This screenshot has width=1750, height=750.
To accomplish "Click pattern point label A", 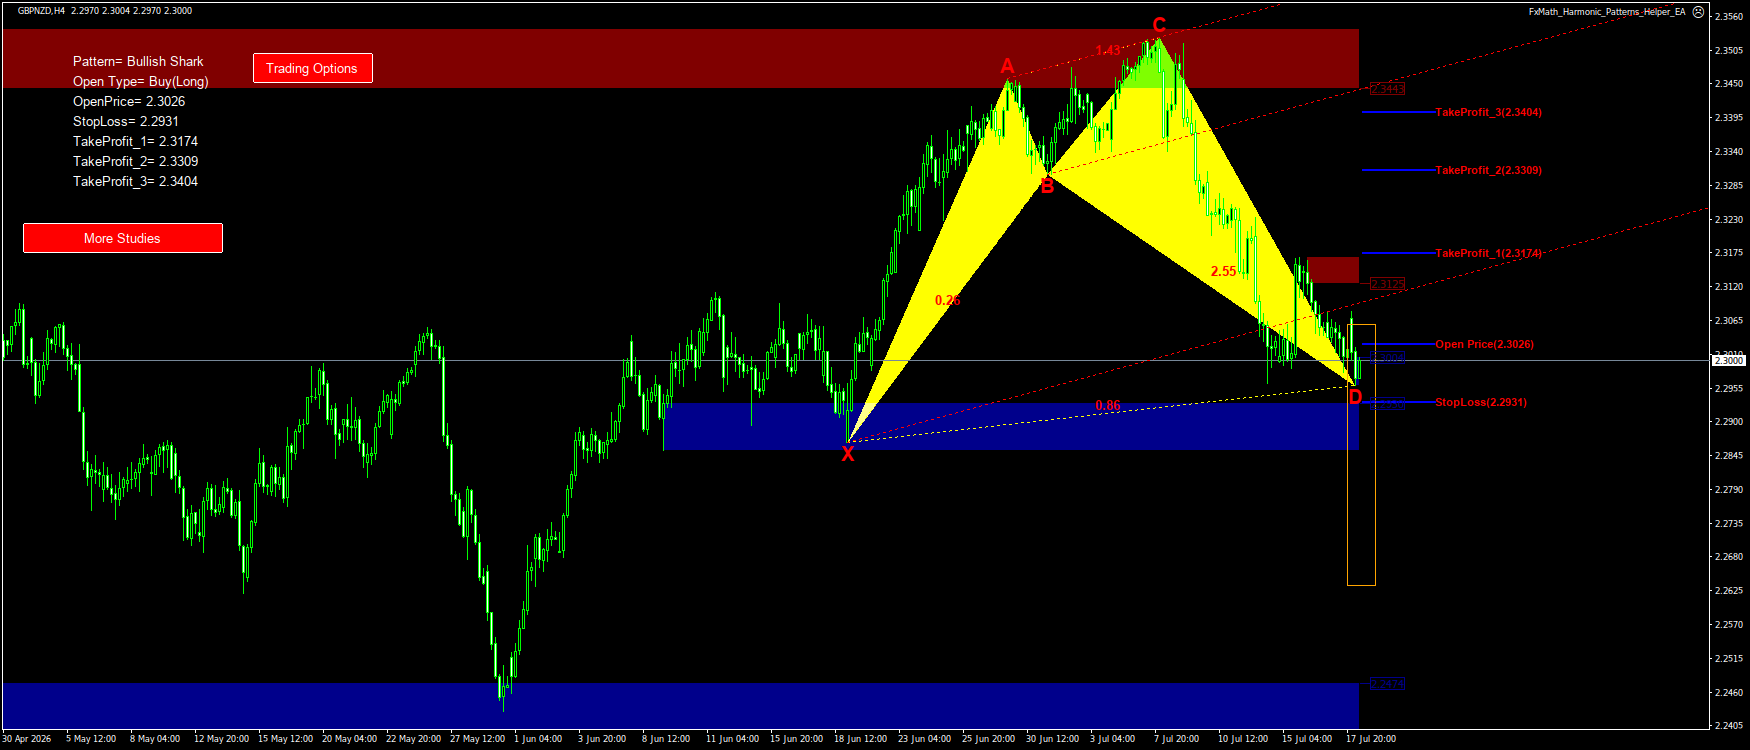I will 1007,67.
